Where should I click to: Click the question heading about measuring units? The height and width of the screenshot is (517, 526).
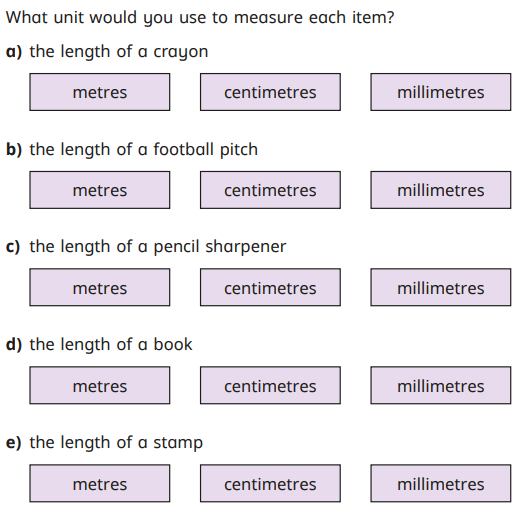(200, 17)
